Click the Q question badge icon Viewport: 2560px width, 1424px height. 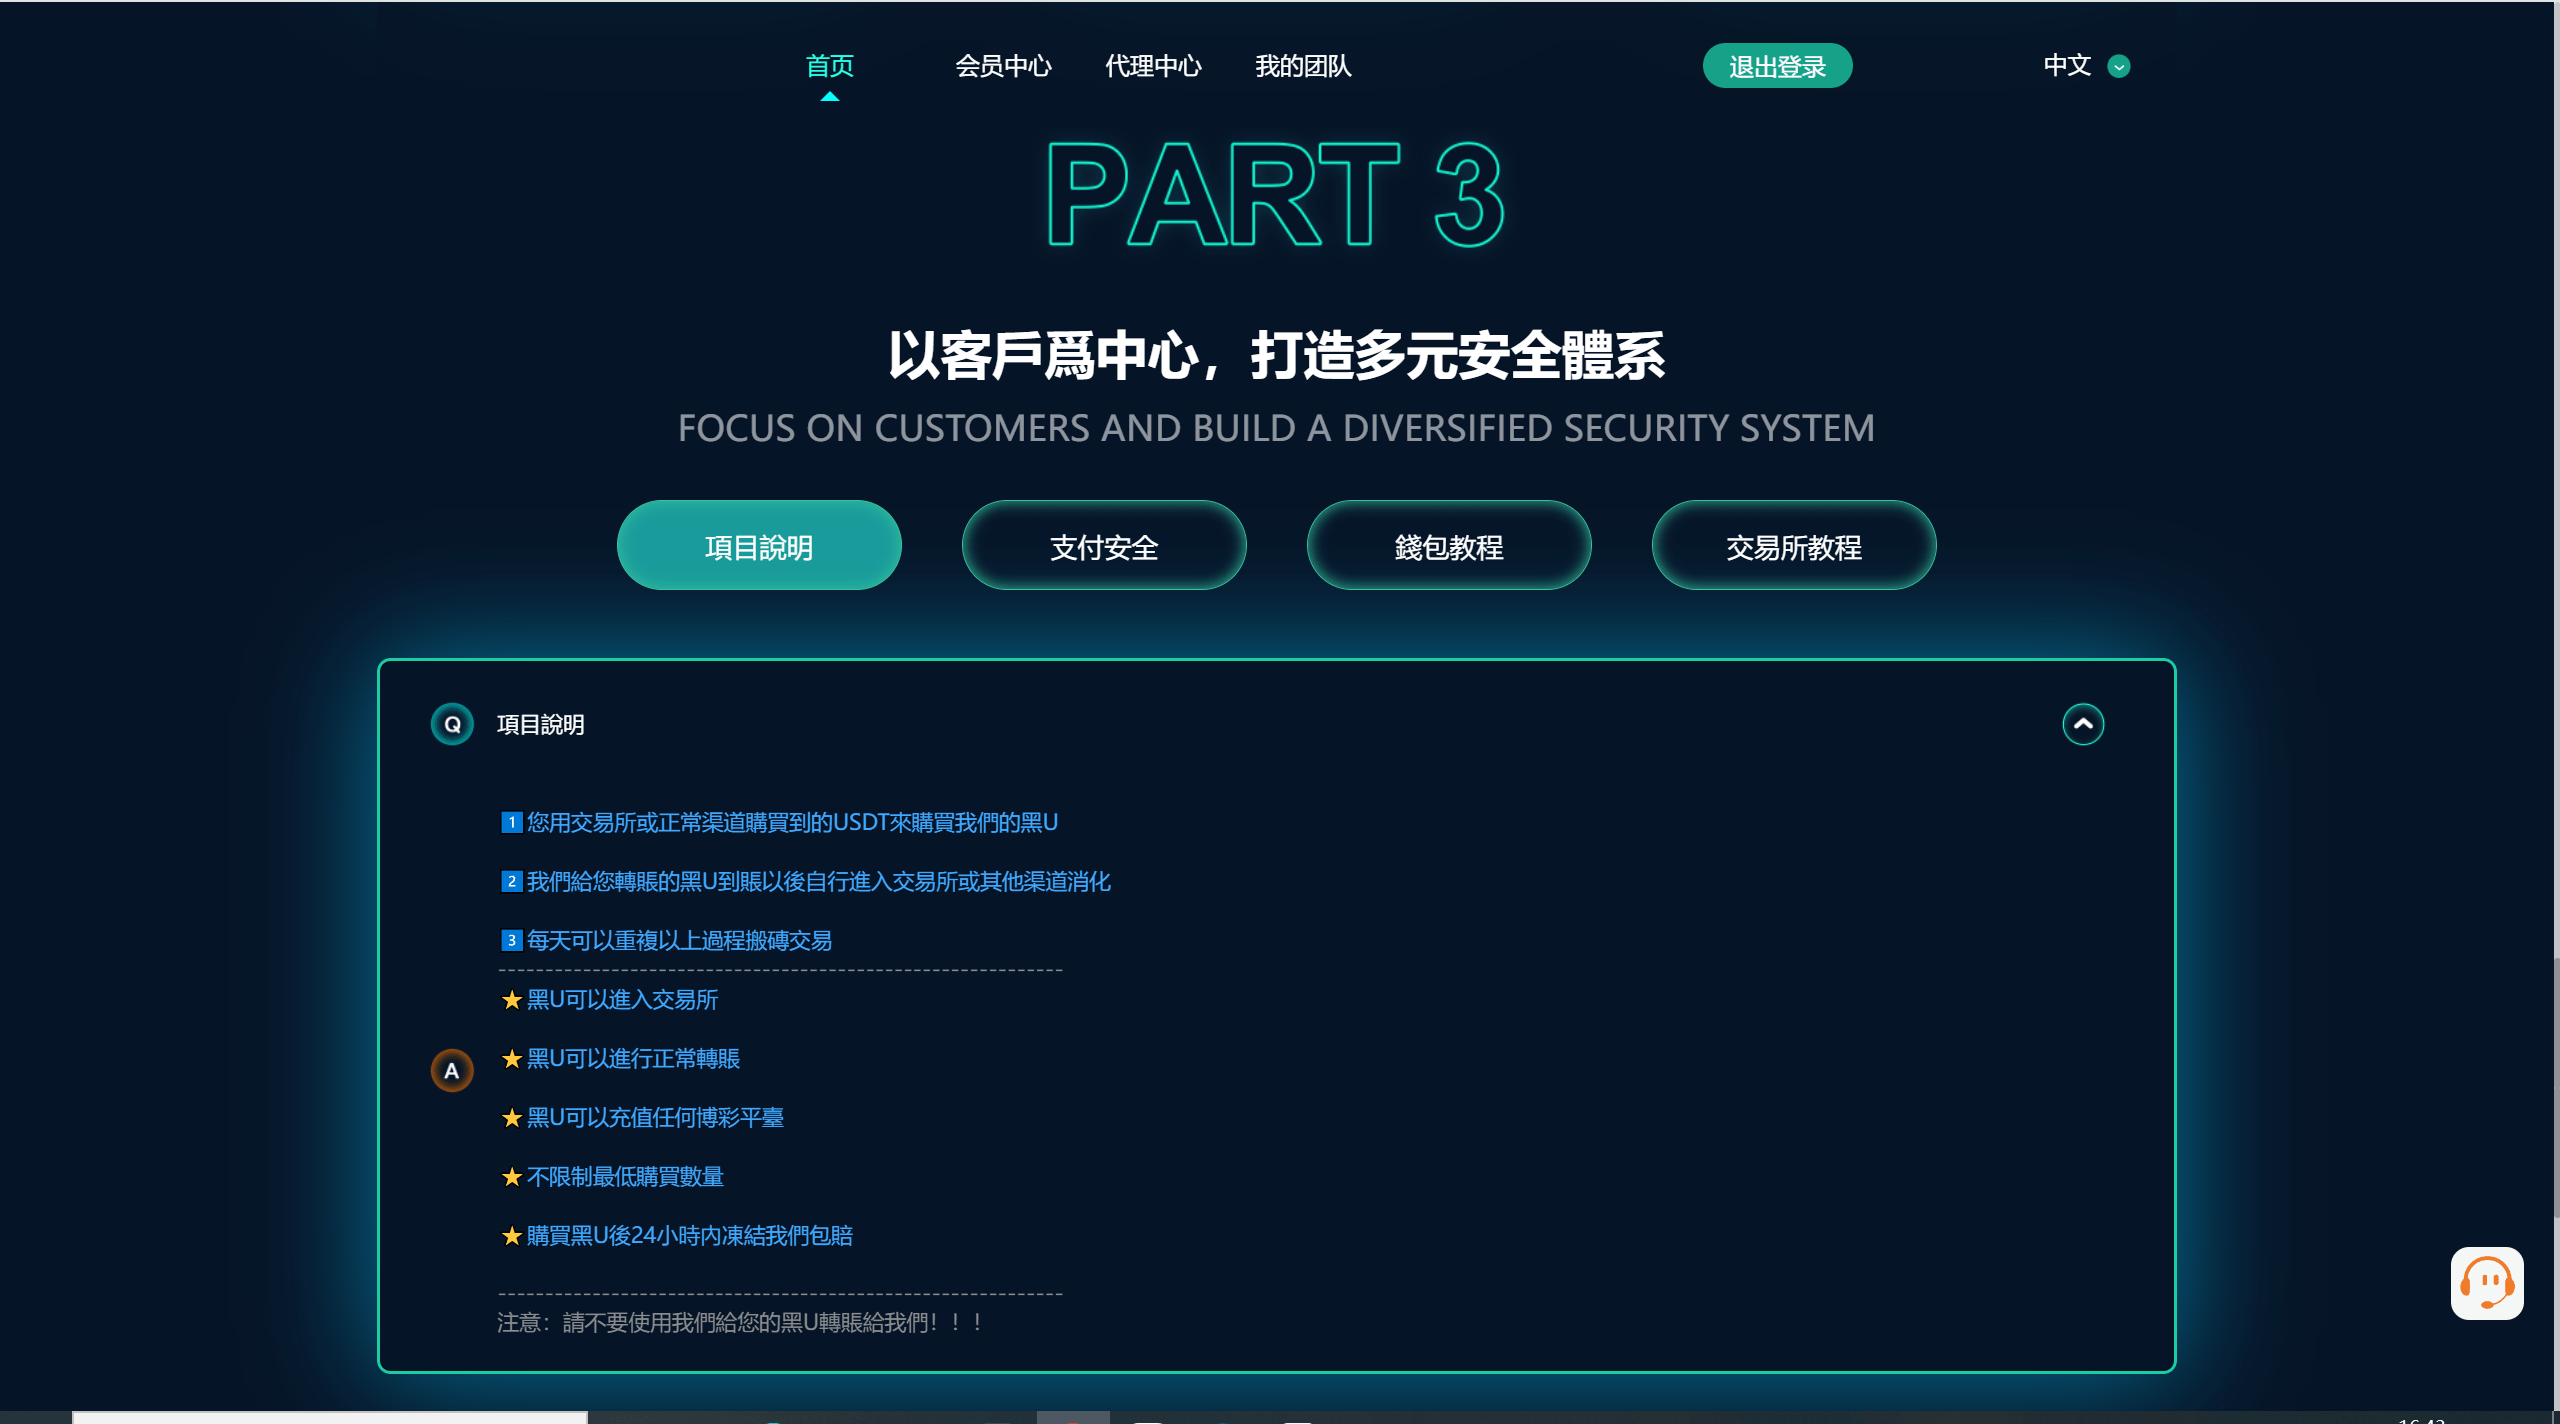452,724
